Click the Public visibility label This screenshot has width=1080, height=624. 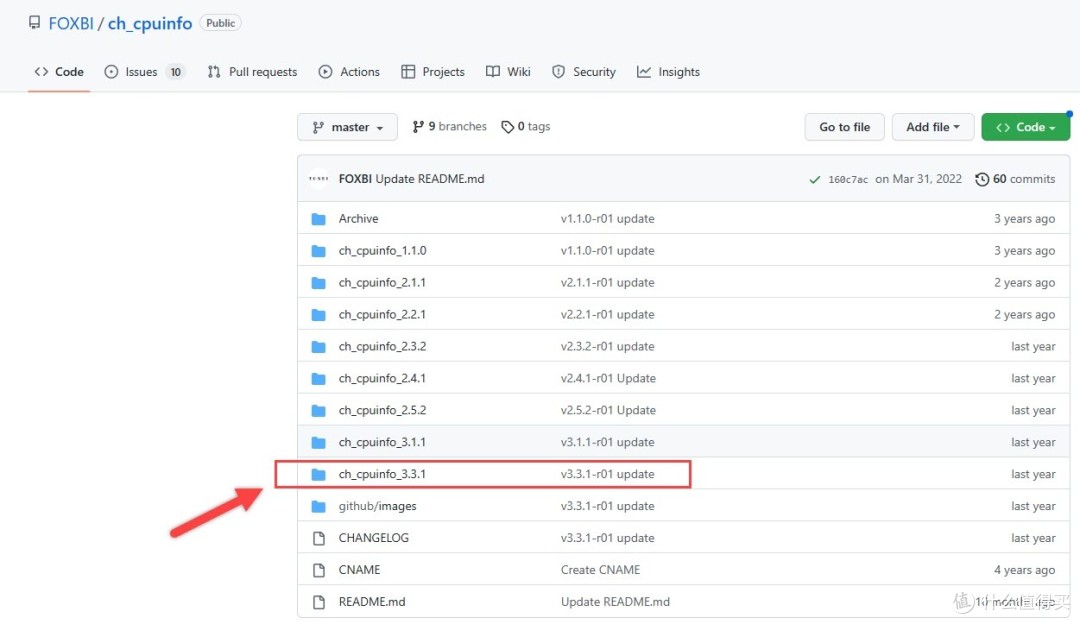coord(220,23)
